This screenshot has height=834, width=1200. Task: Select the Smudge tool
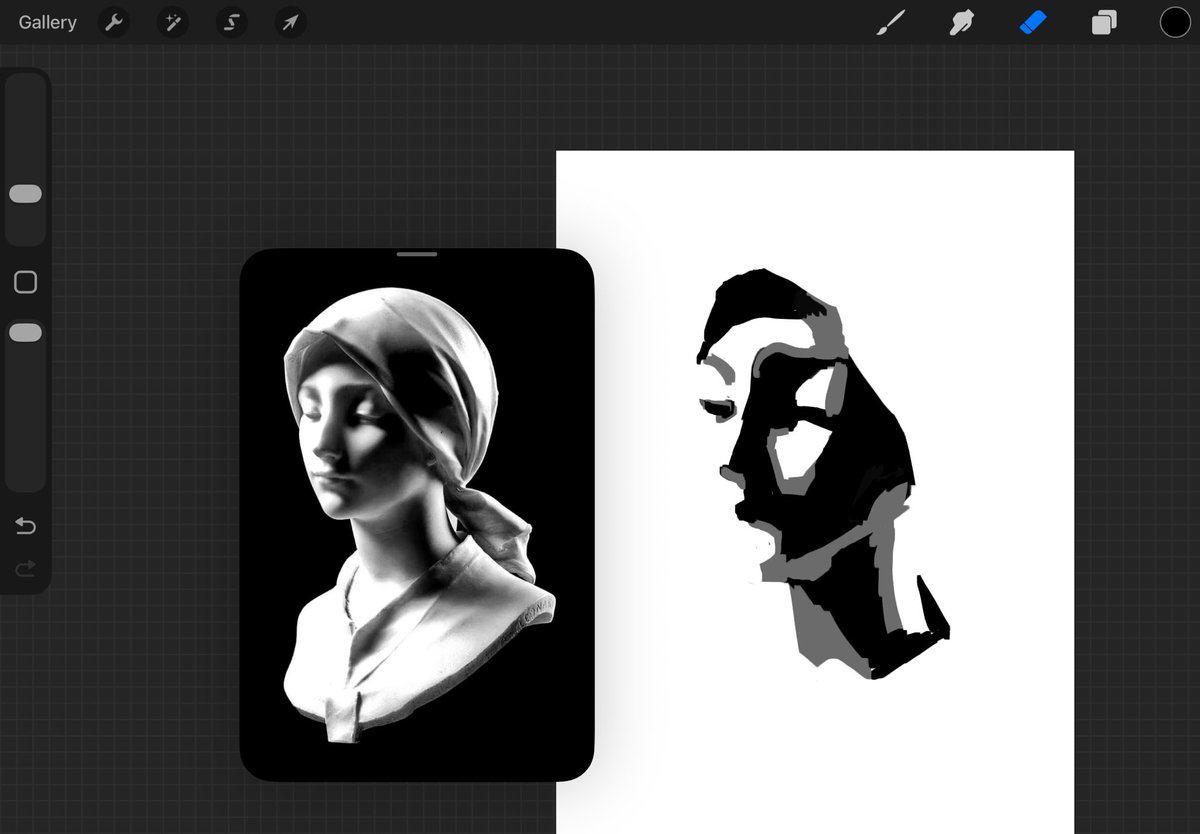(x=962, y=22)
